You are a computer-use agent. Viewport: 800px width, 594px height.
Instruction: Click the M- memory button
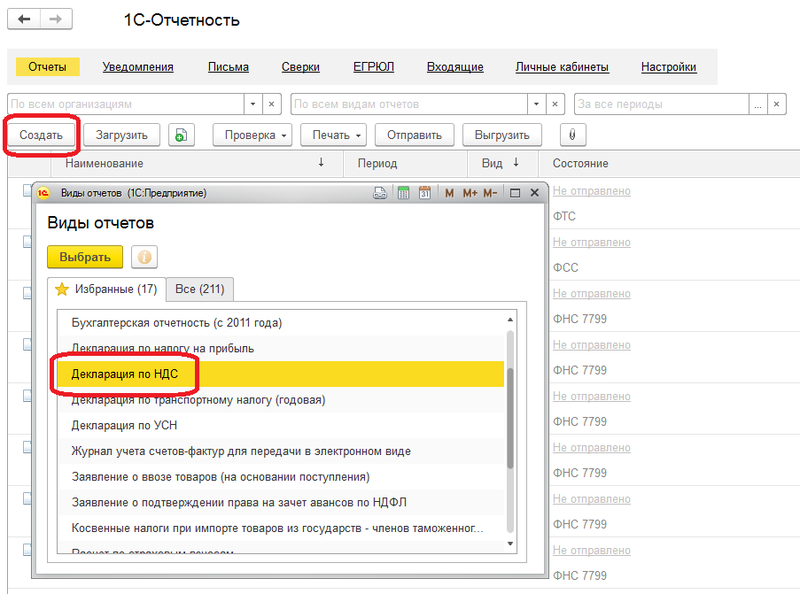[x=490, y=193]
